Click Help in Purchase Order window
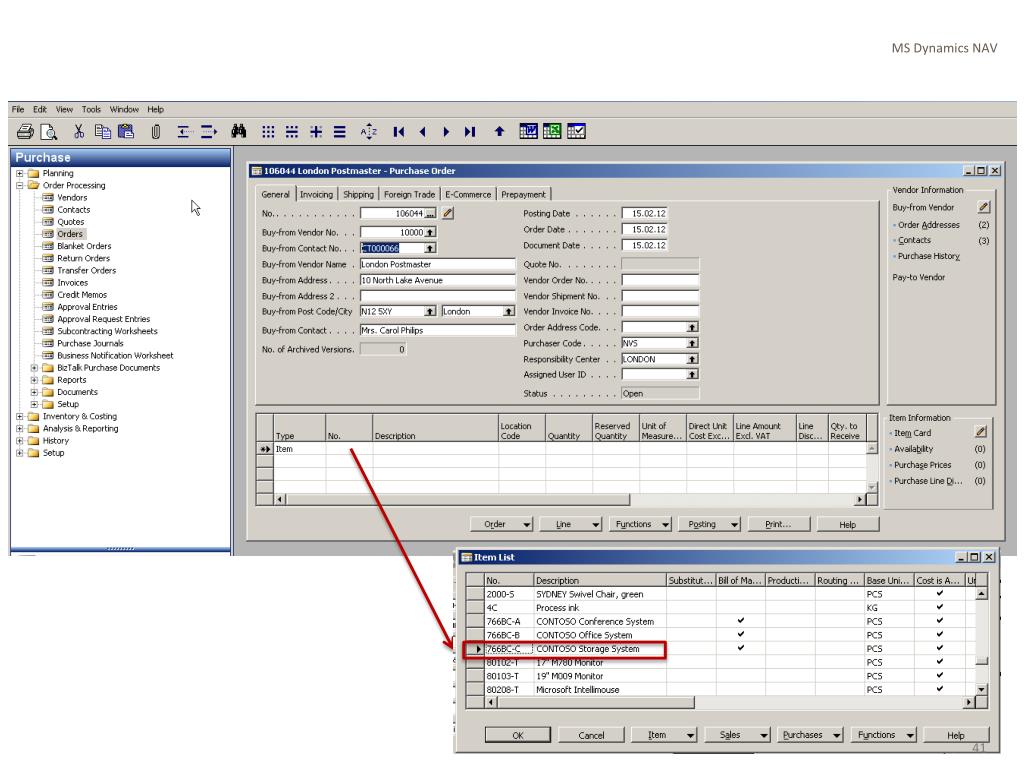This screenshot has height=768, width=1024. click(x=848, y=524)
